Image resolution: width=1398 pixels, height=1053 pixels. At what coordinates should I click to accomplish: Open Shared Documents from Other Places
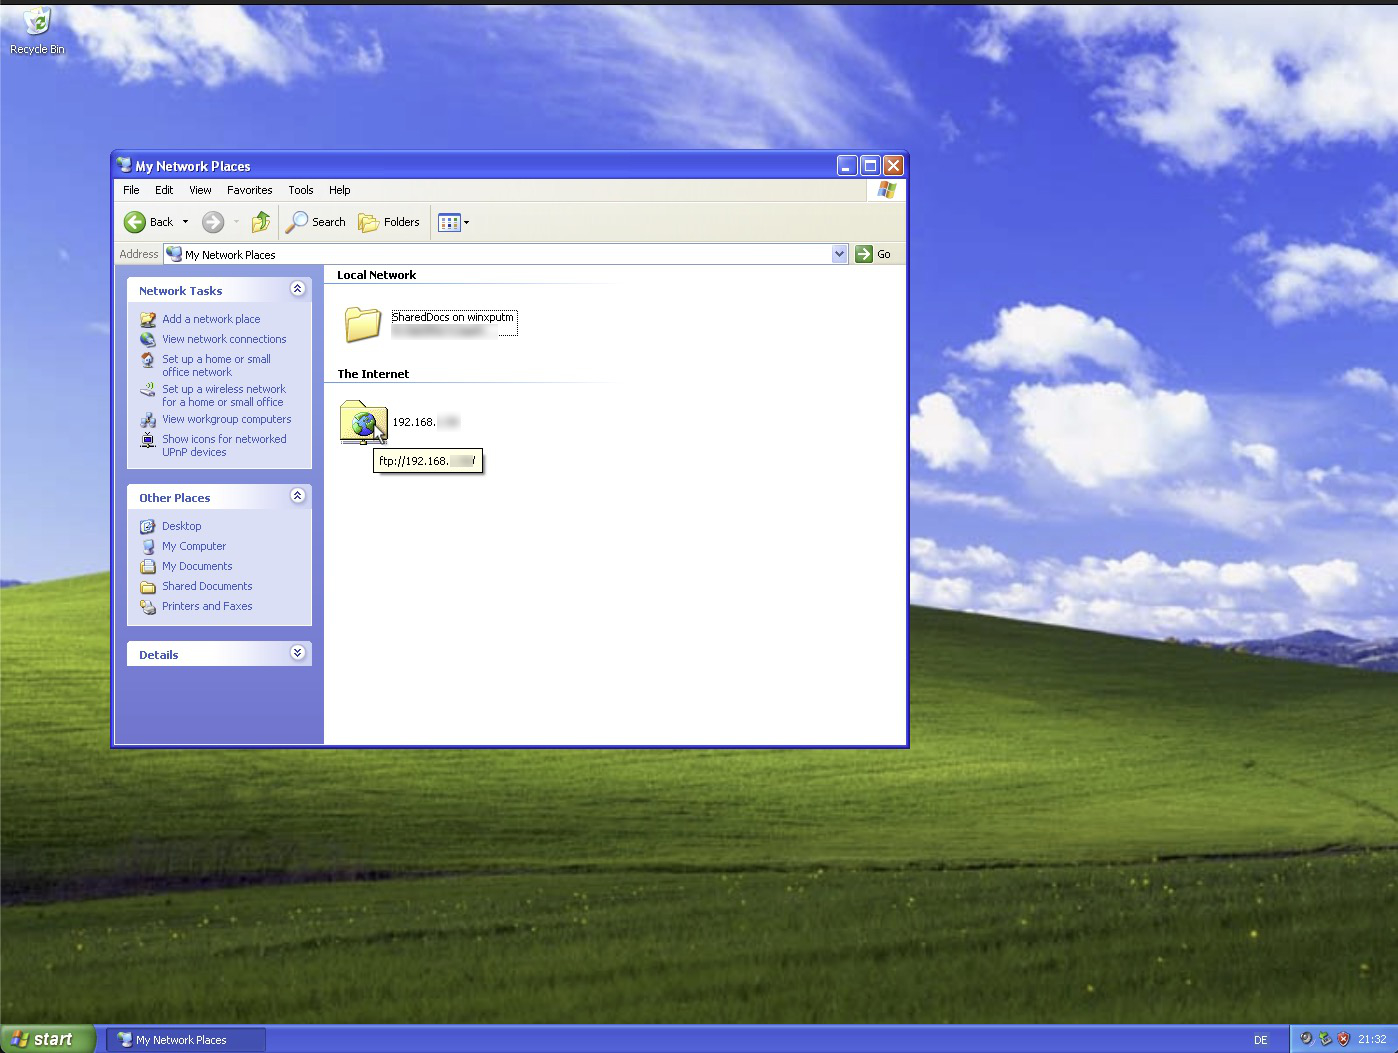tap(207, 586)
